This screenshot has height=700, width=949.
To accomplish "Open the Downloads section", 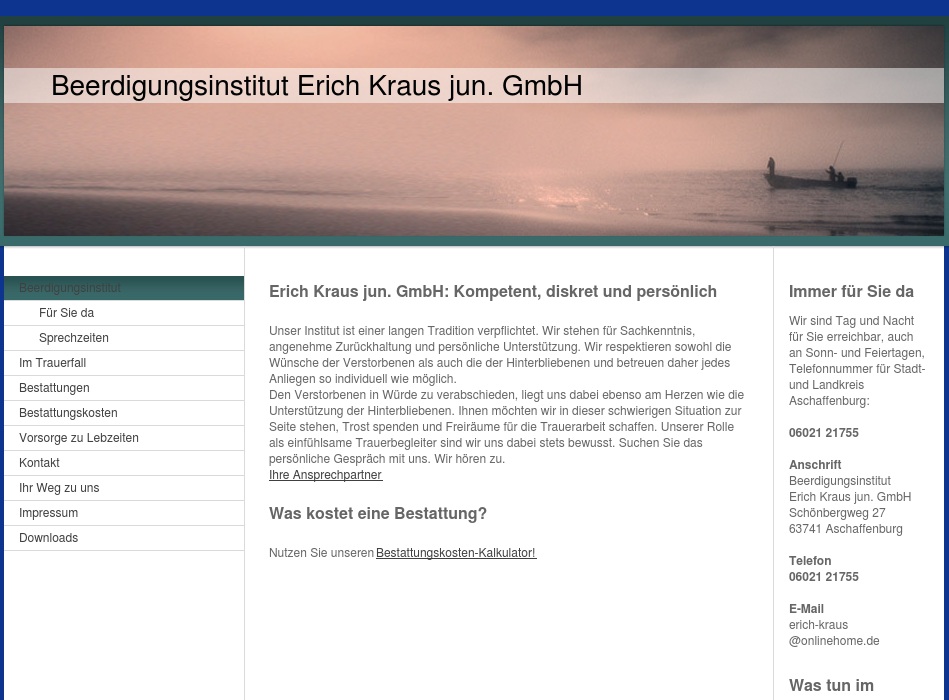I will coord(48,537).
